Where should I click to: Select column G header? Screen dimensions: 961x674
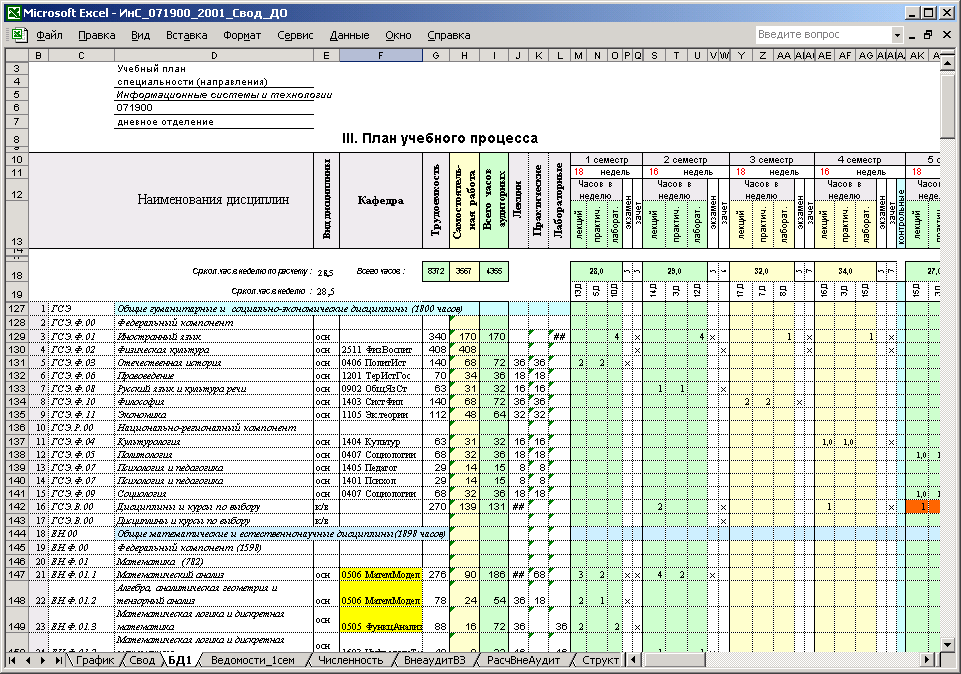(x=436, y=55)
